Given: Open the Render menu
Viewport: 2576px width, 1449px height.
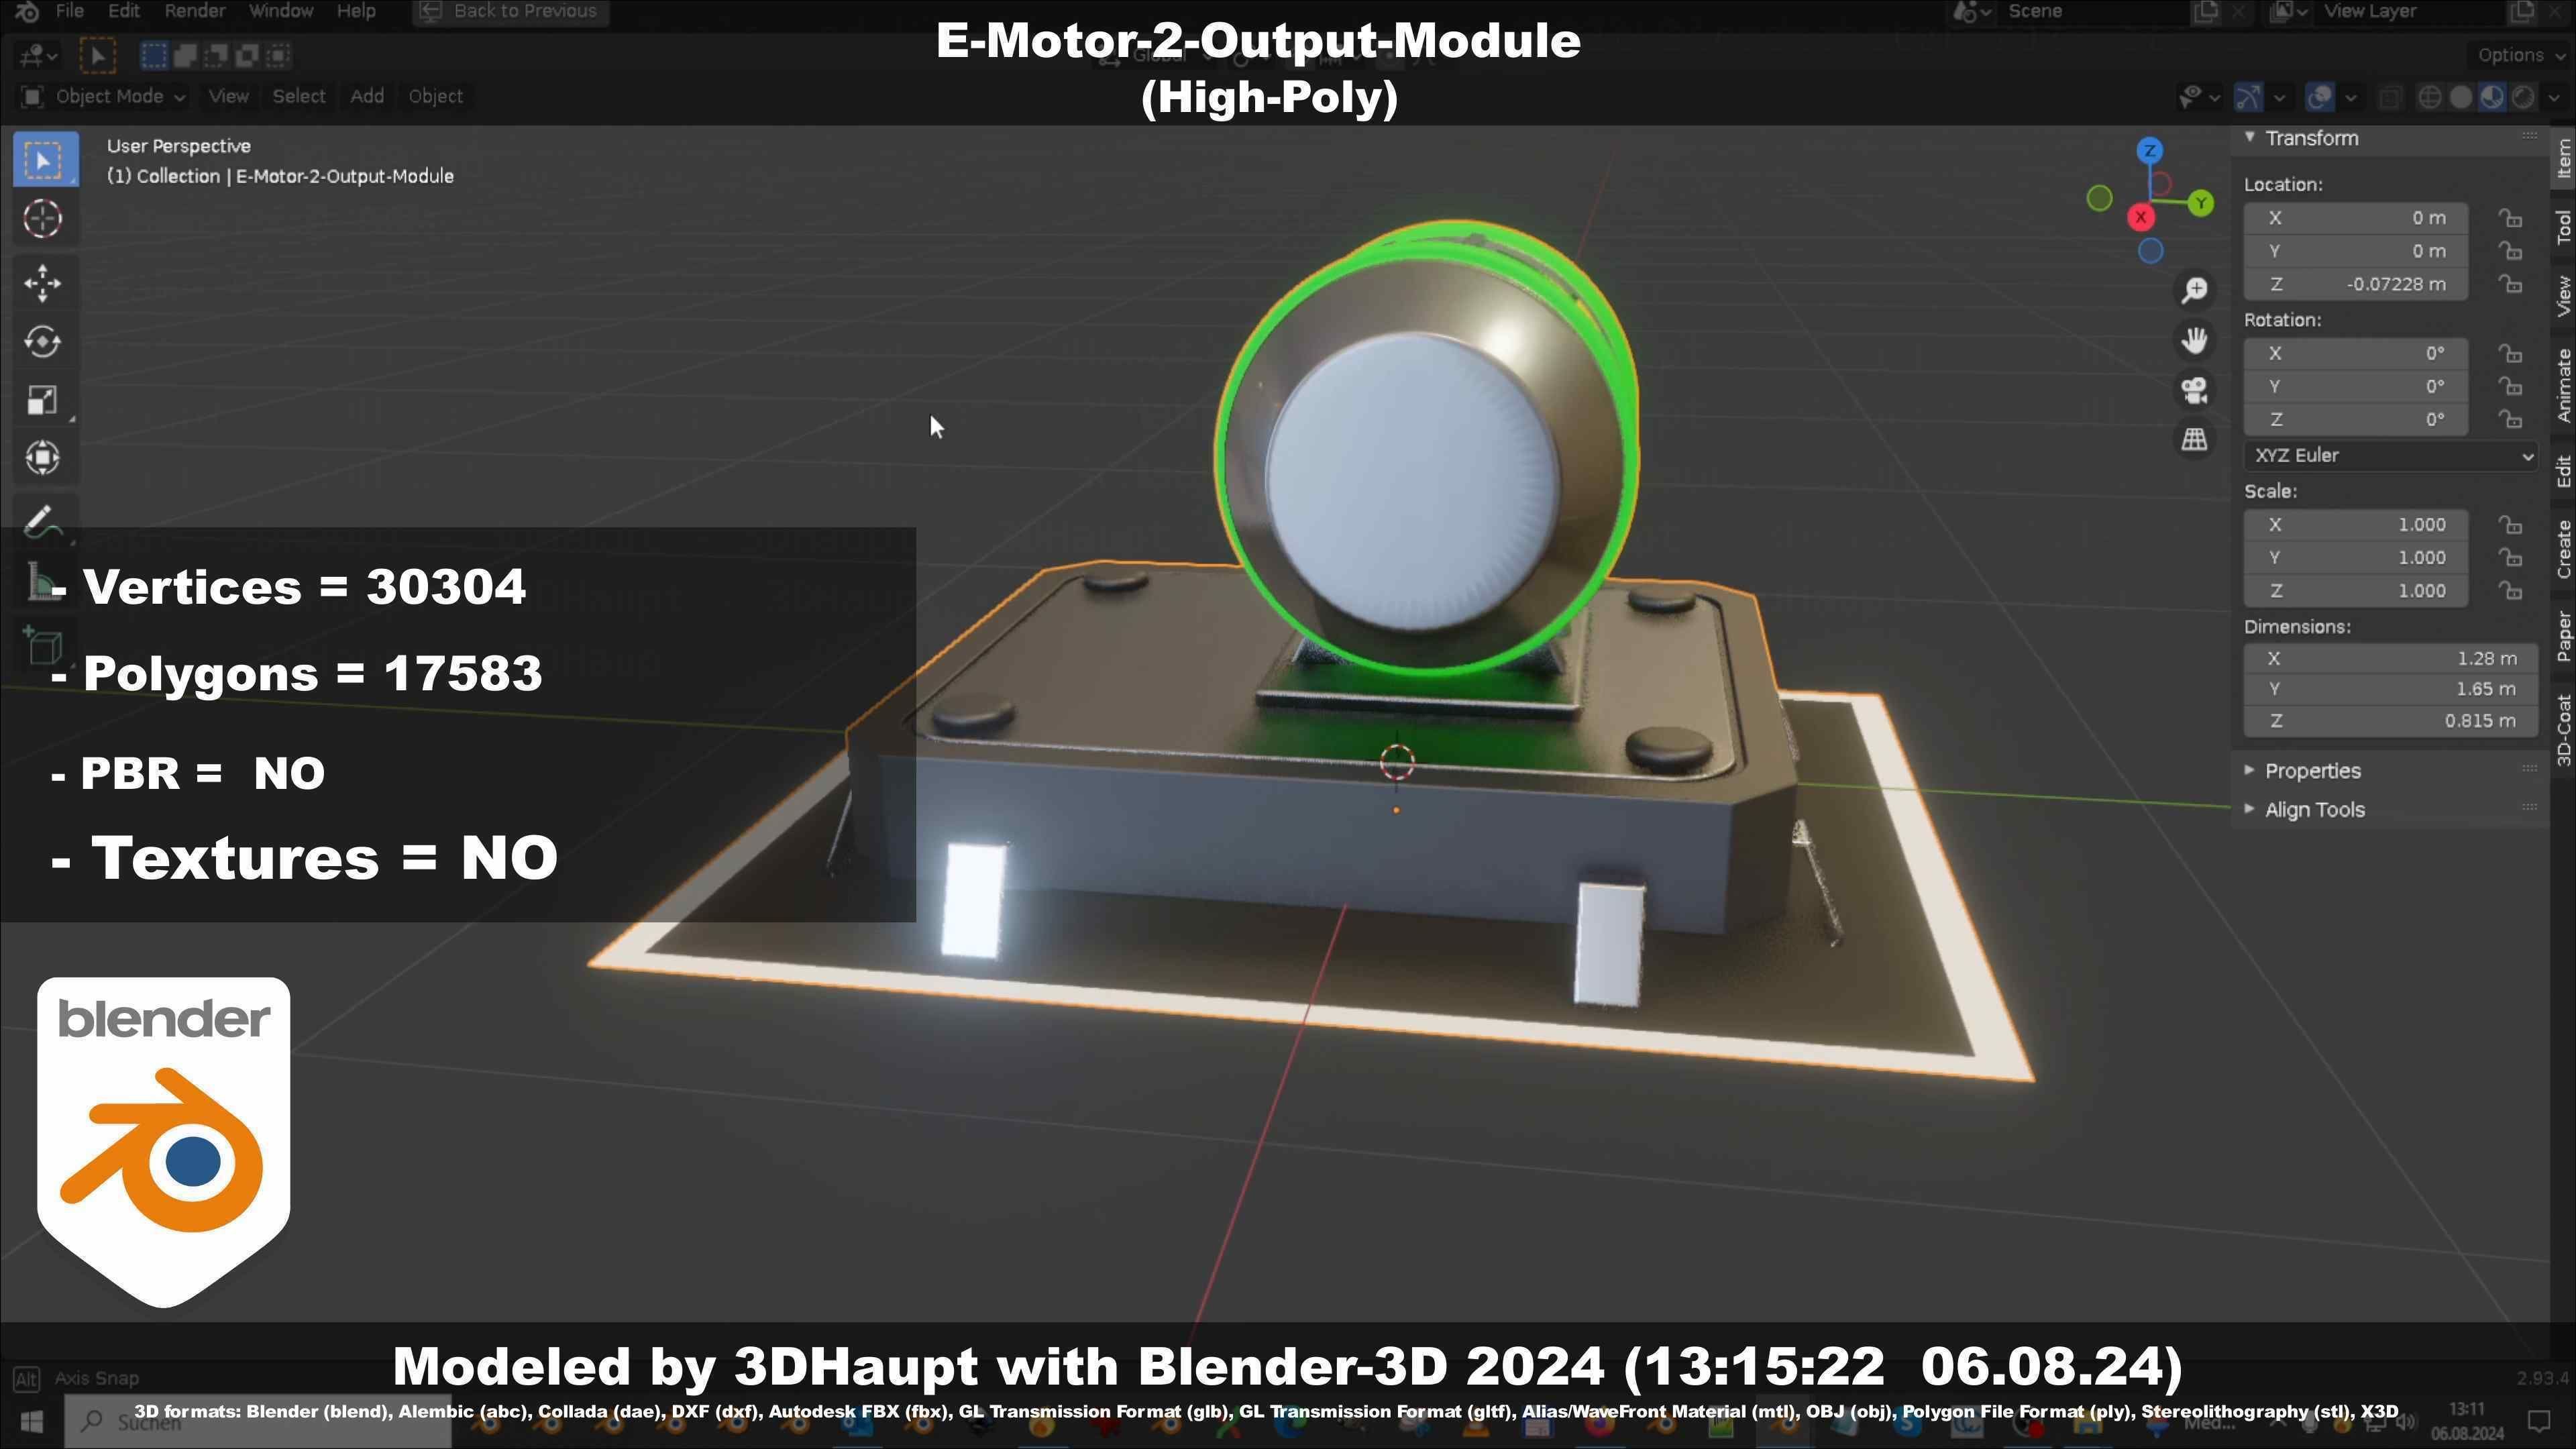Looking at the screenshot, I should 194,11.
